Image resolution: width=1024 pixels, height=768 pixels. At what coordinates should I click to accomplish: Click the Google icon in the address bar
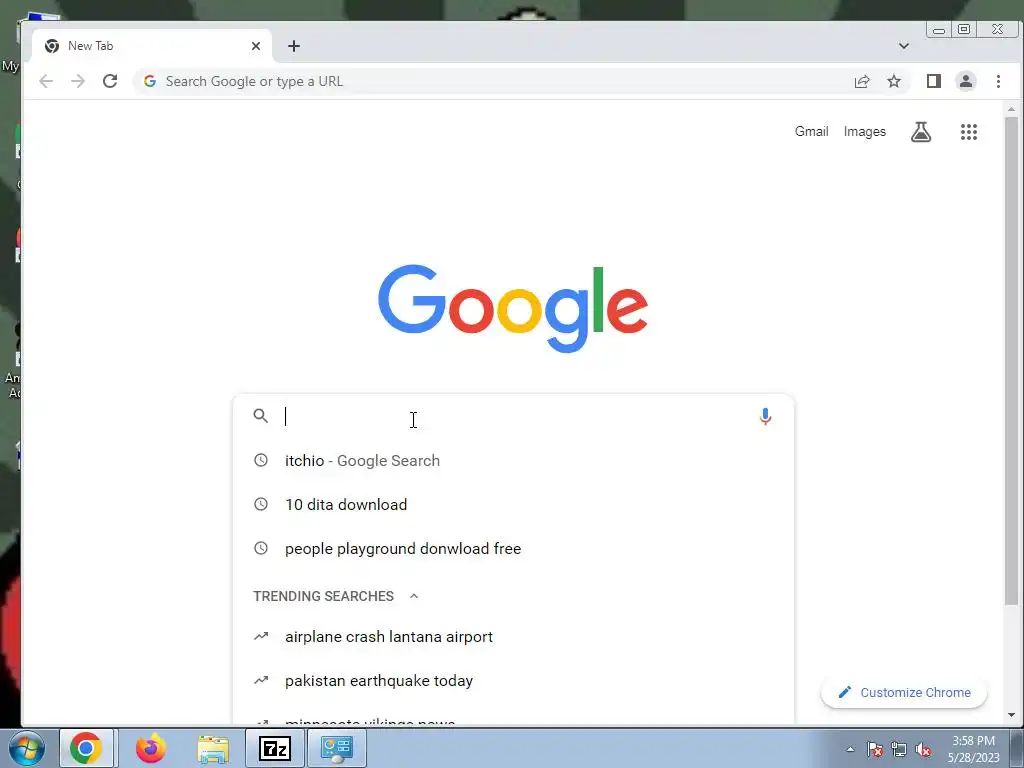pyautogui.click(x=150, y=81)
